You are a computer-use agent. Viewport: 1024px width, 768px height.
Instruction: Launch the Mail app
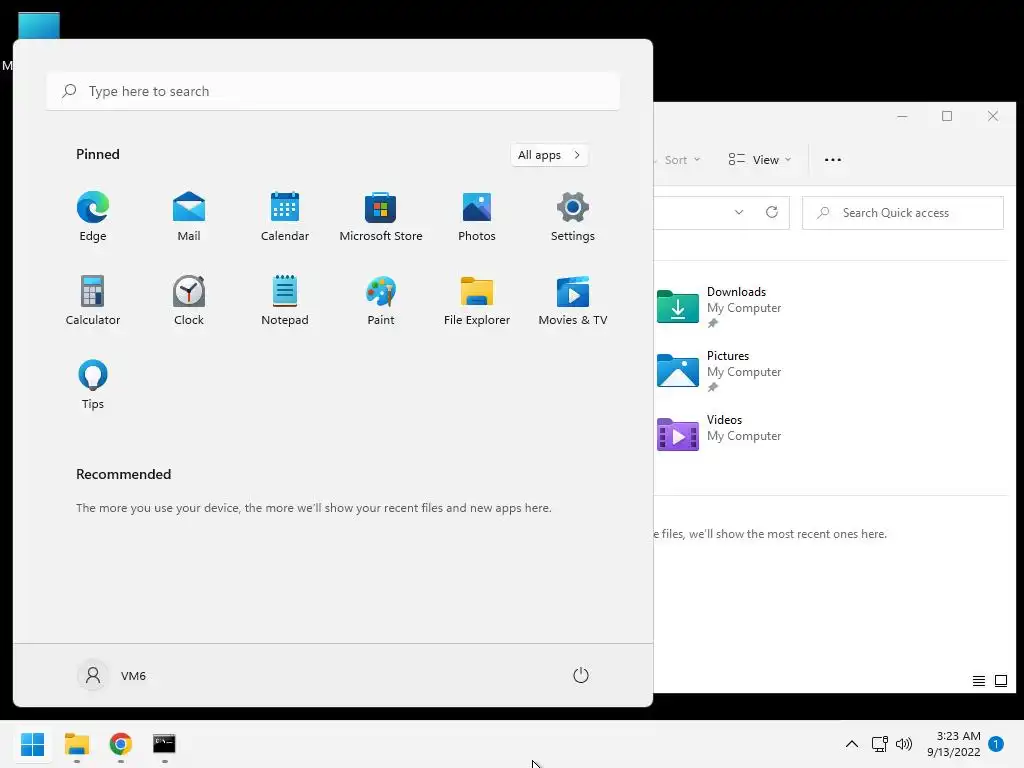189,217
